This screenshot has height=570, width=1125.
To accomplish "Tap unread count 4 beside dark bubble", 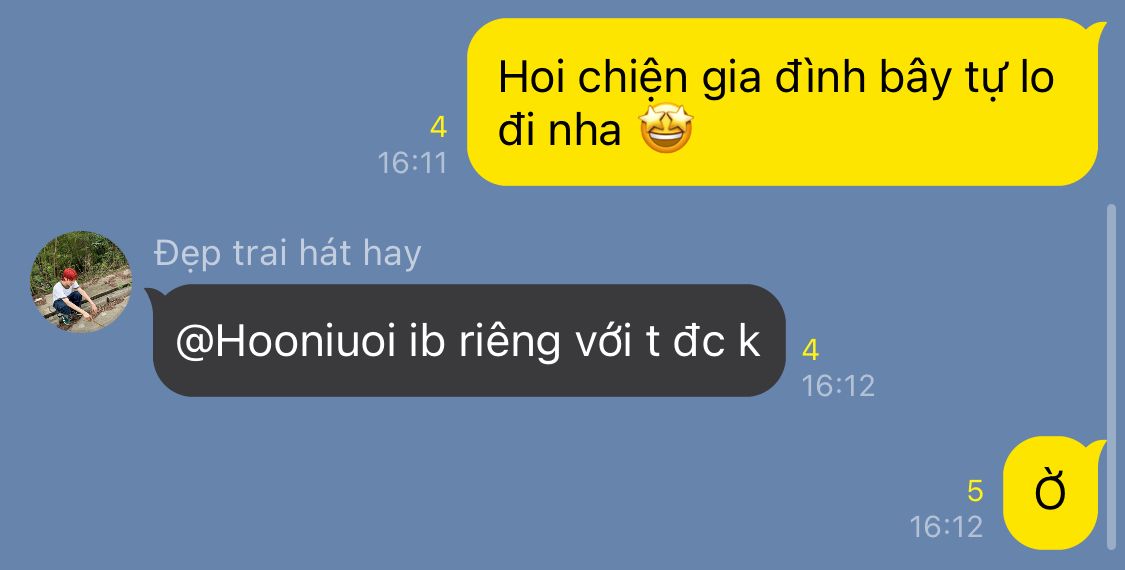I will (x=810, y=350).
